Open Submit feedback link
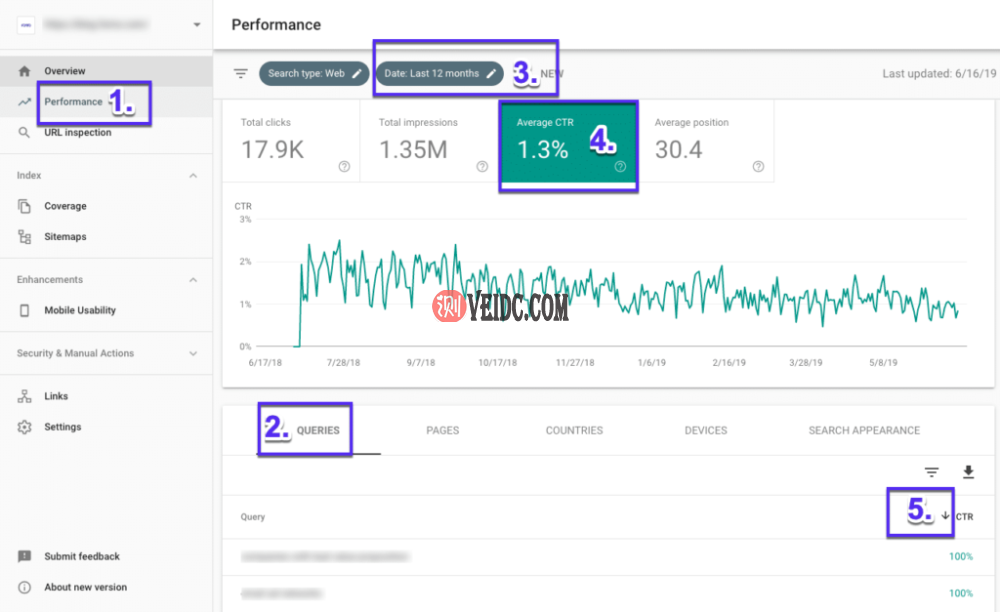 (81, 556)
